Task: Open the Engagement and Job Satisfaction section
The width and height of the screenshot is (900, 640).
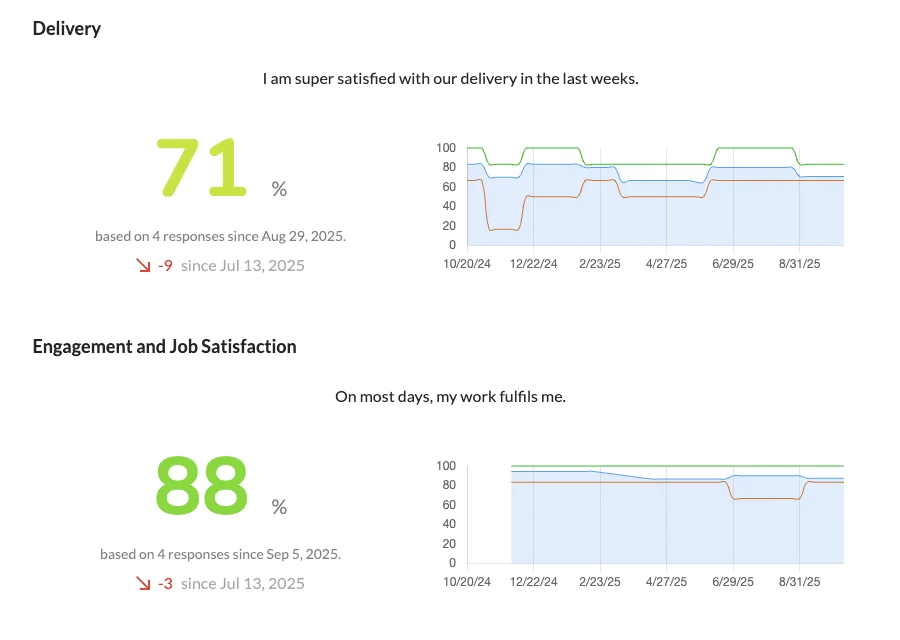Action: coord(164,346)
